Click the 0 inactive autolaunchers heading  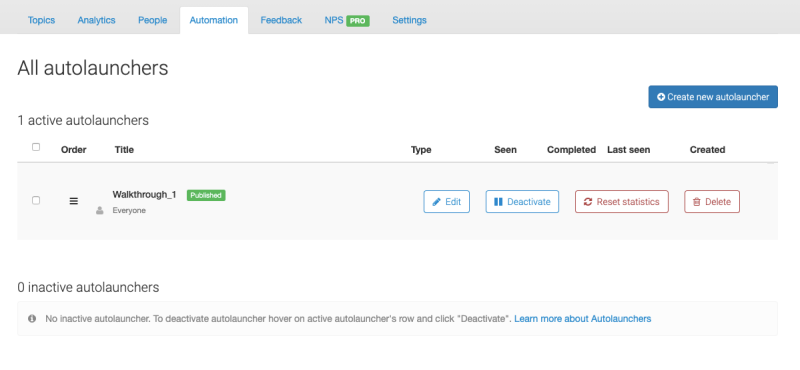click(x=88, y=287)
